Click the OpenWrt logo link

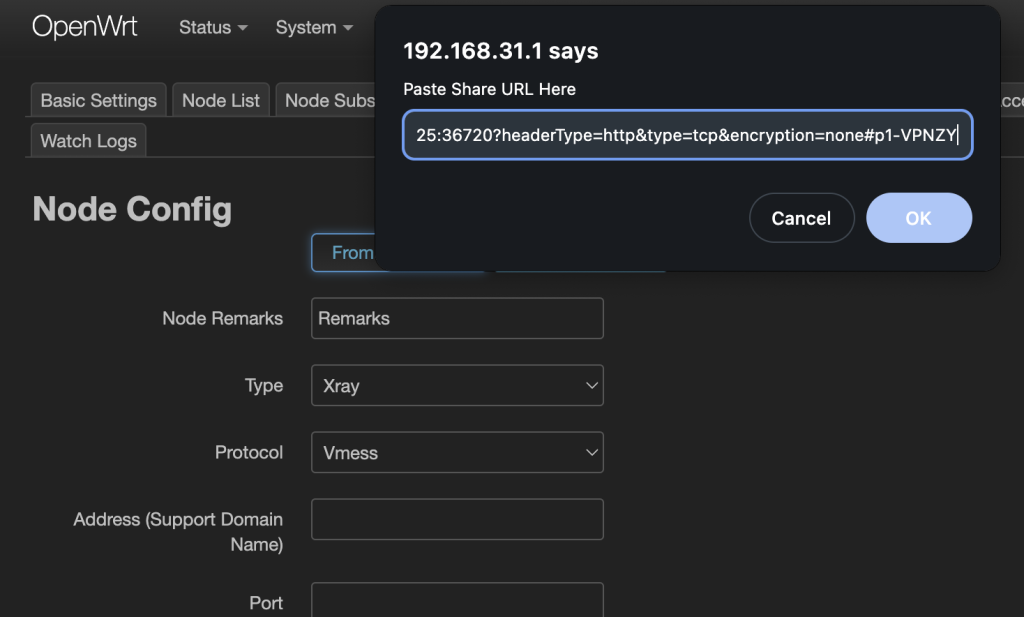tap(85, 27)
